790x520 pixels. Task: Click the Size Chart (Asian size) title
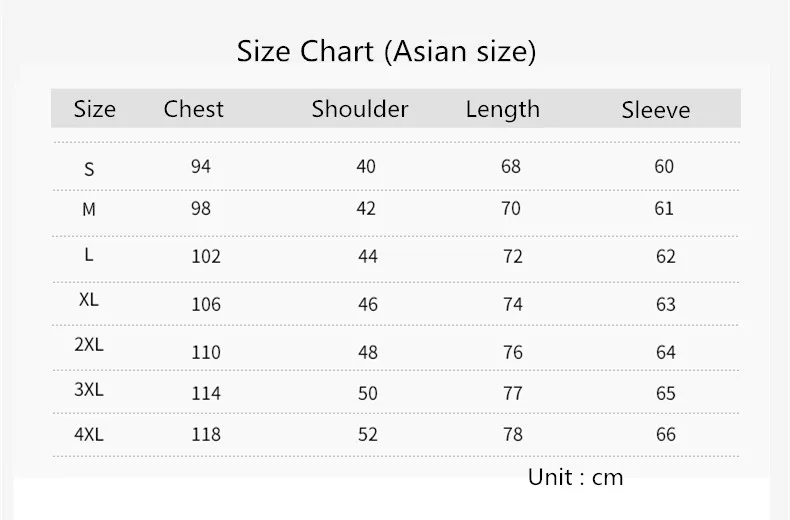tap(386, 52)
